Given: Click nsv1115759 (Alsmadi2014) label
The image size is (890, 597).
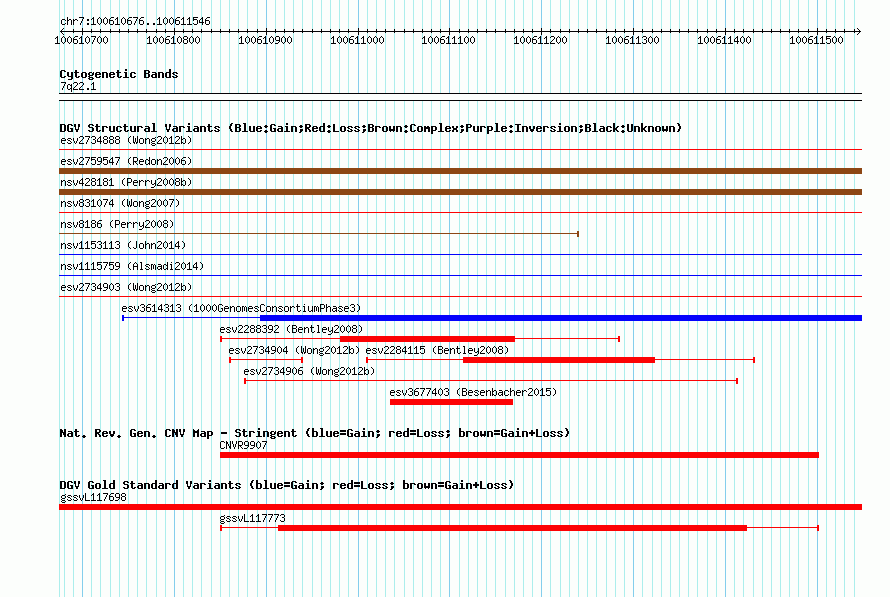Looking at the screenshot, I should (132, 266).
